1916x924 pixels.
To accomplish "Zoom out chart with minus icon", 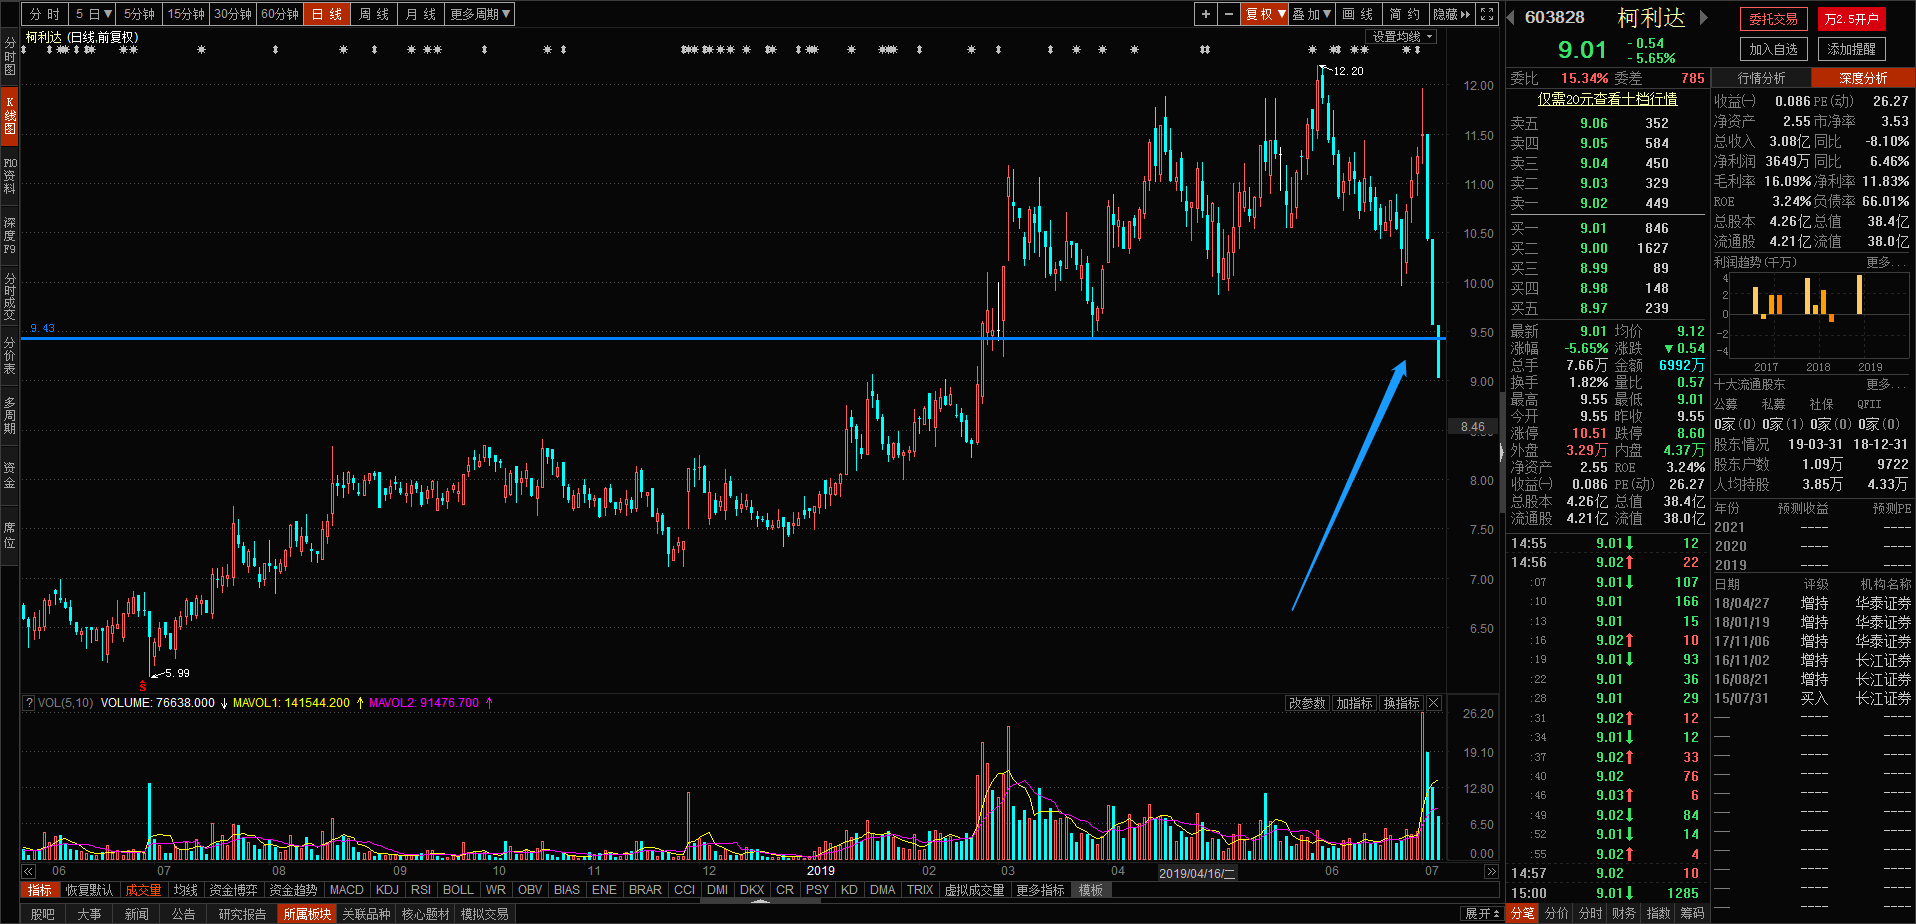I will [1228, 14].
